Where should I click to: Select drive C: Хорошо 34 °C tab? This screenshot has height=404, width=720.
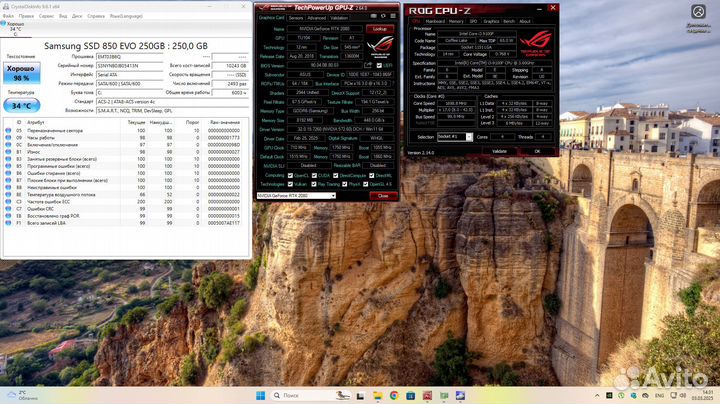pos(15,28)
